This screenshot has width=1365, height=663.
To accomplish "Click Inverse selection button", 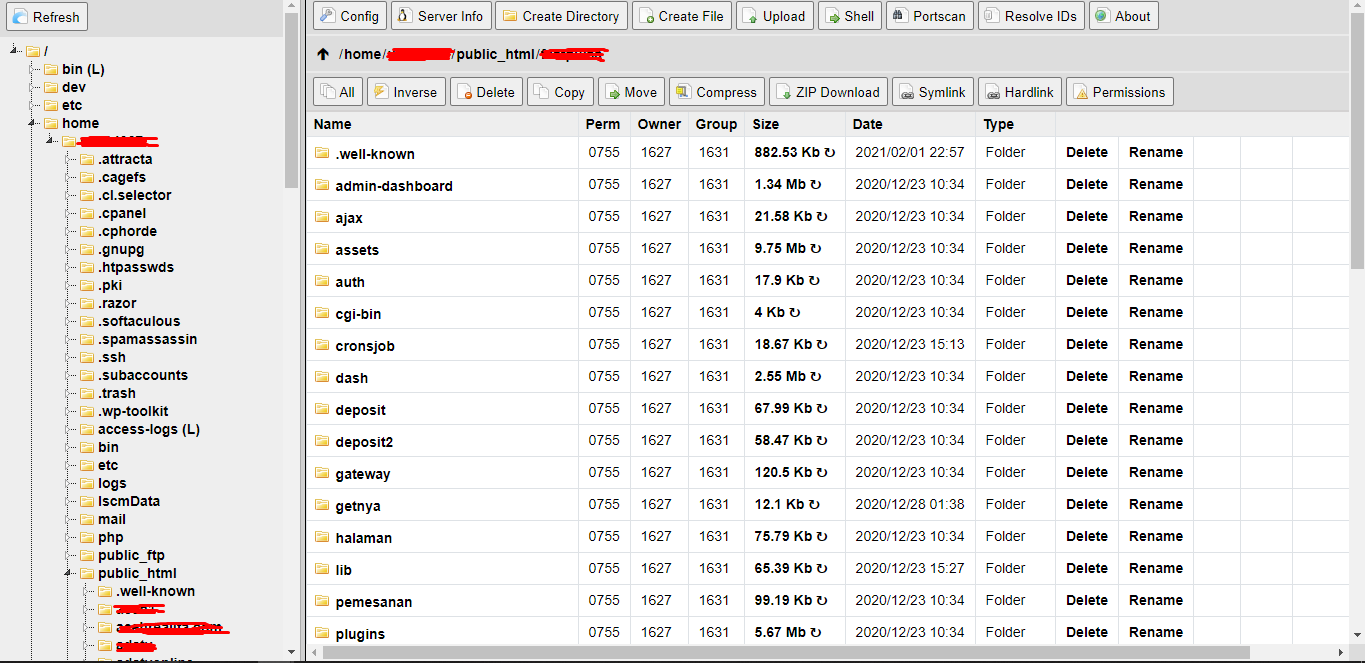I will coord(406,92).
